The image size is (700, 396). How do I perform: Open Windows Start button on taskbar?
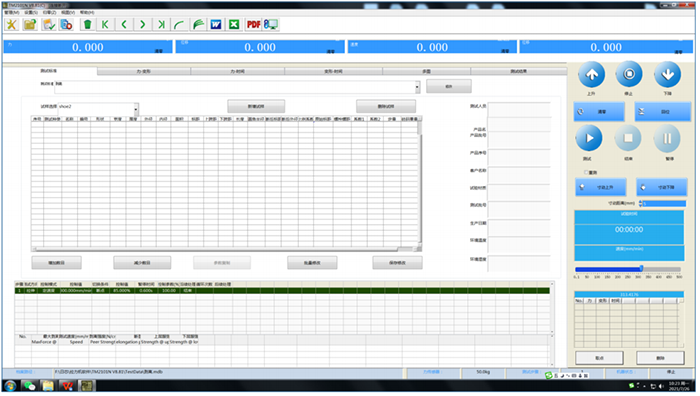[10, 386]
